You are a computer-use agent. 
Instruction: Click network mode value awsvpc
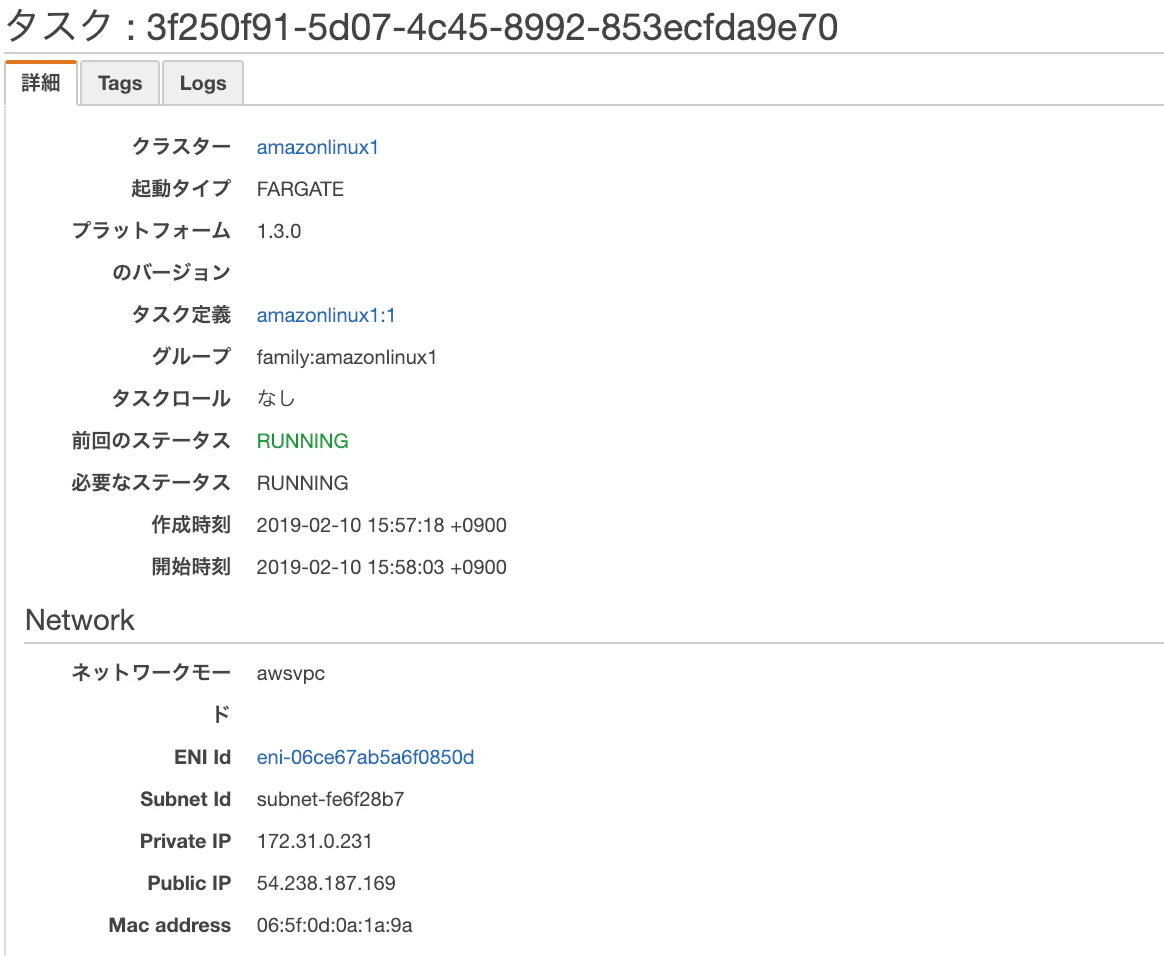coord(291,674)
